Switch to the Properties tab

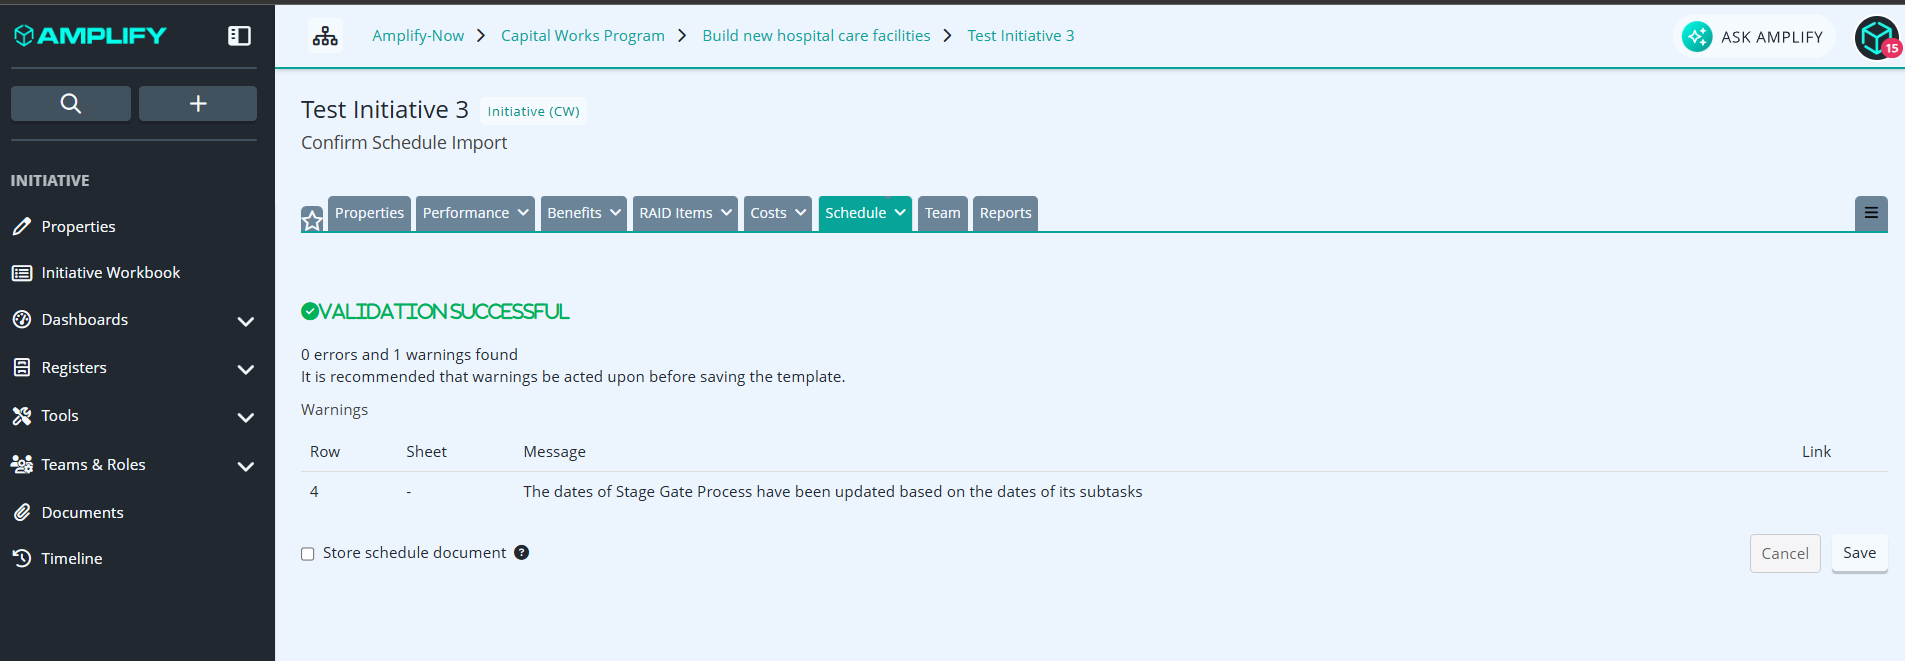tap(369, 213)
